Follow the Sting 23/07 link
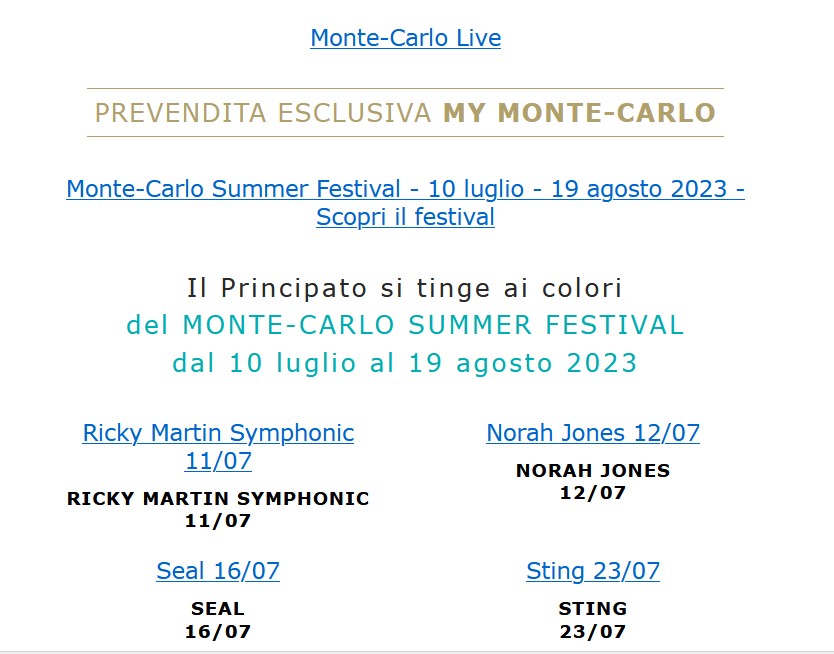The width and height of the screenshot is (834, 654). point(593,571)
